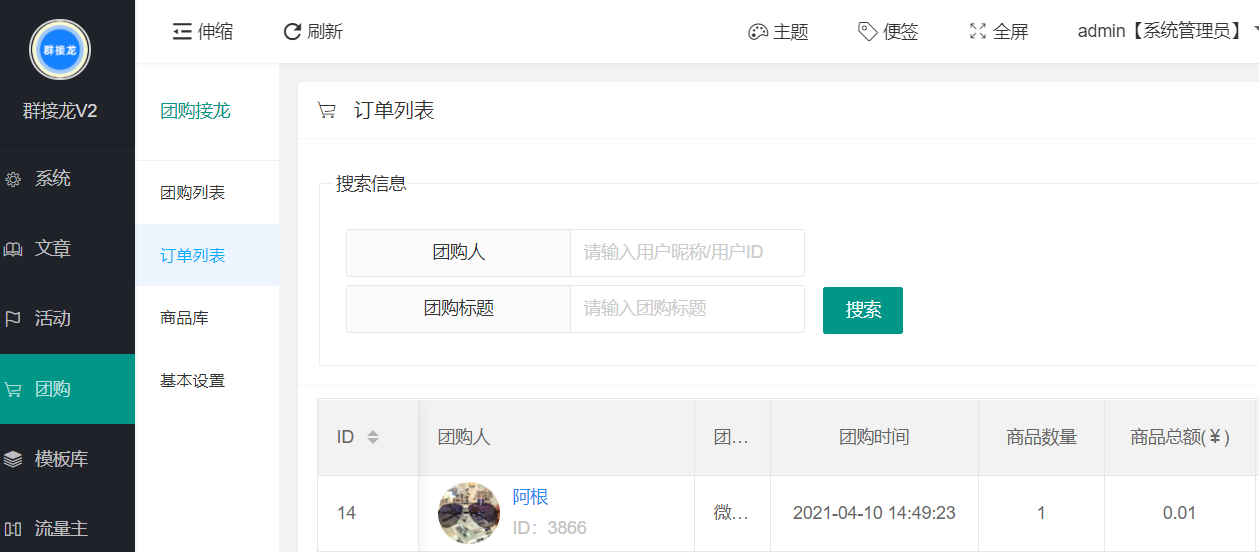Open the admin【系统管理员】 dropdown
Image resolution: width=1259 pixels, height=552 pixels.
click(1167, 32)
